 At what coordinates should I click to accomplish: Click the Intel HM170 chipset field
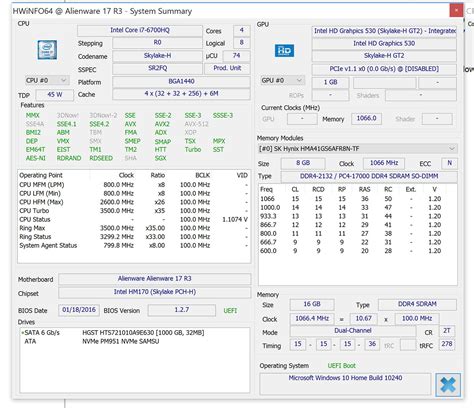(x=154, y=292)
